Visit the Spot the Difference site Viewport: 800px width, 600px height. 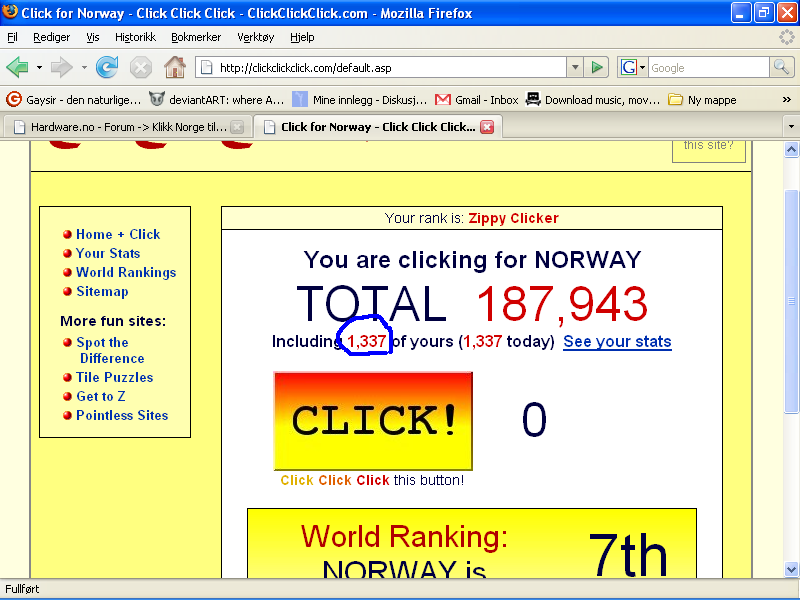[110, 350]
